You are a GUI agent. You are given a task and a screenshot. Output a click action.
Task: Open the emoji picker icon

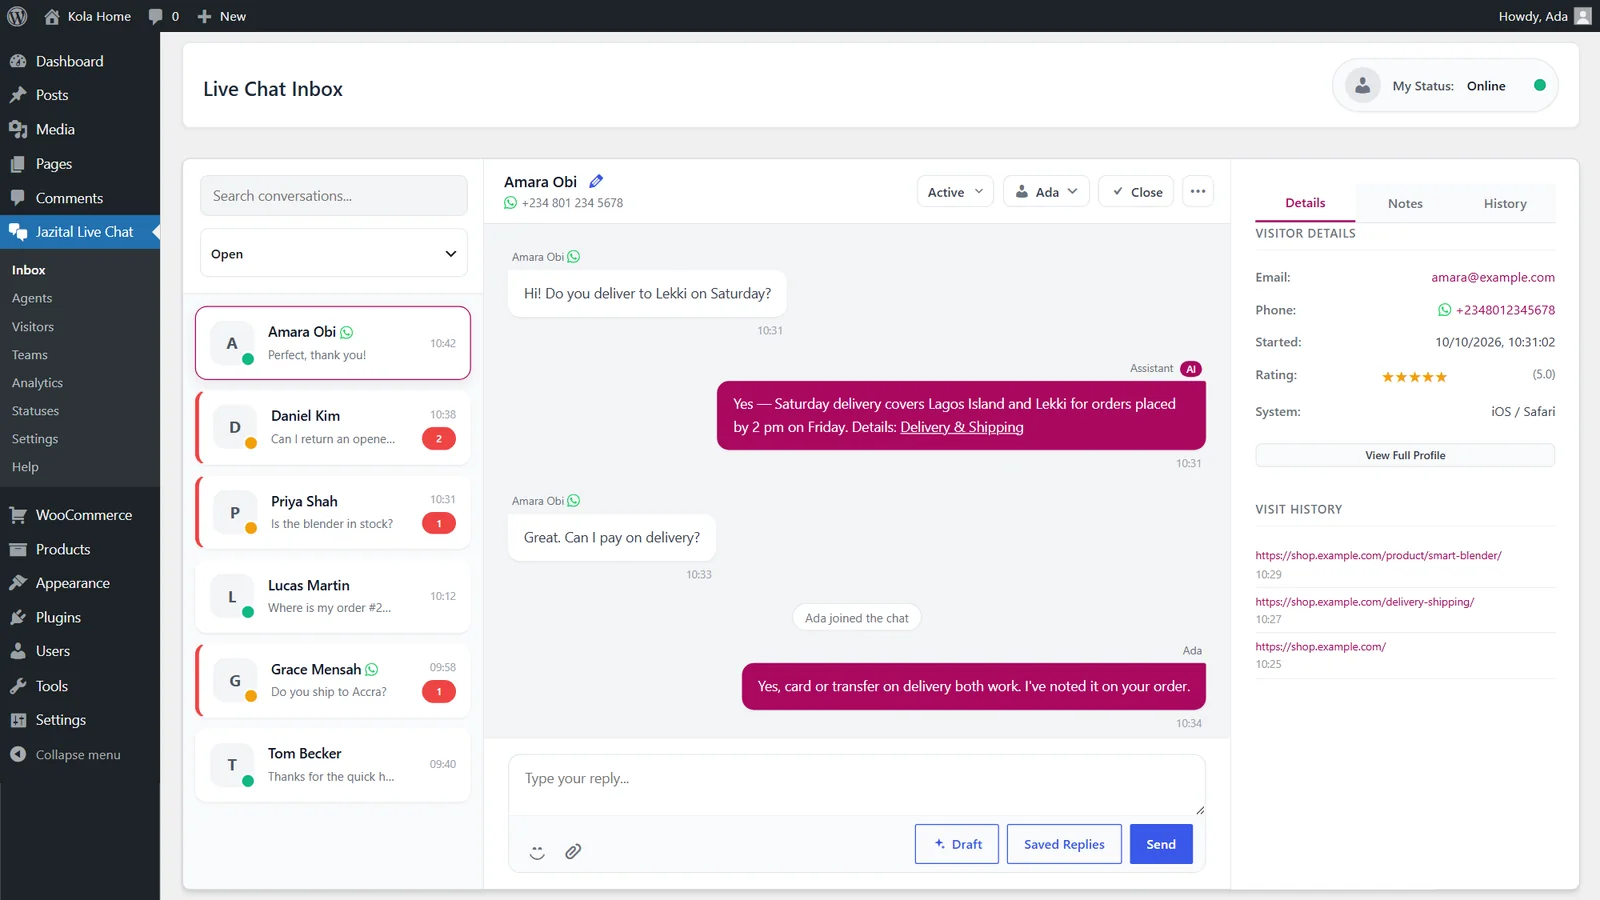[537, 852]
